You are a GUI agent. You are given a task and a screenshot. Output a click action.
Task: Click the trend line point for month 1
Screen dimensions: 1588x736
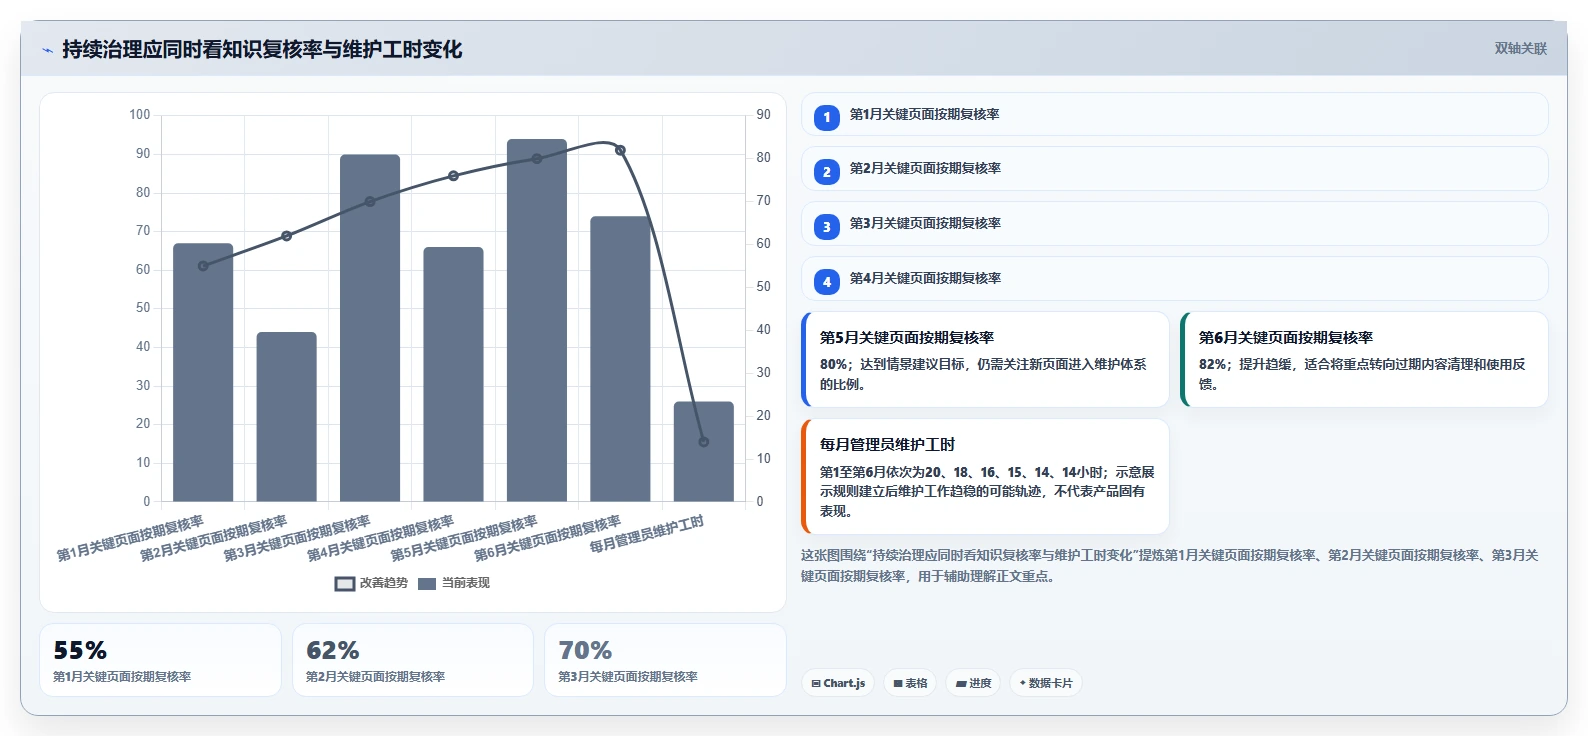(x=203, y=266)
